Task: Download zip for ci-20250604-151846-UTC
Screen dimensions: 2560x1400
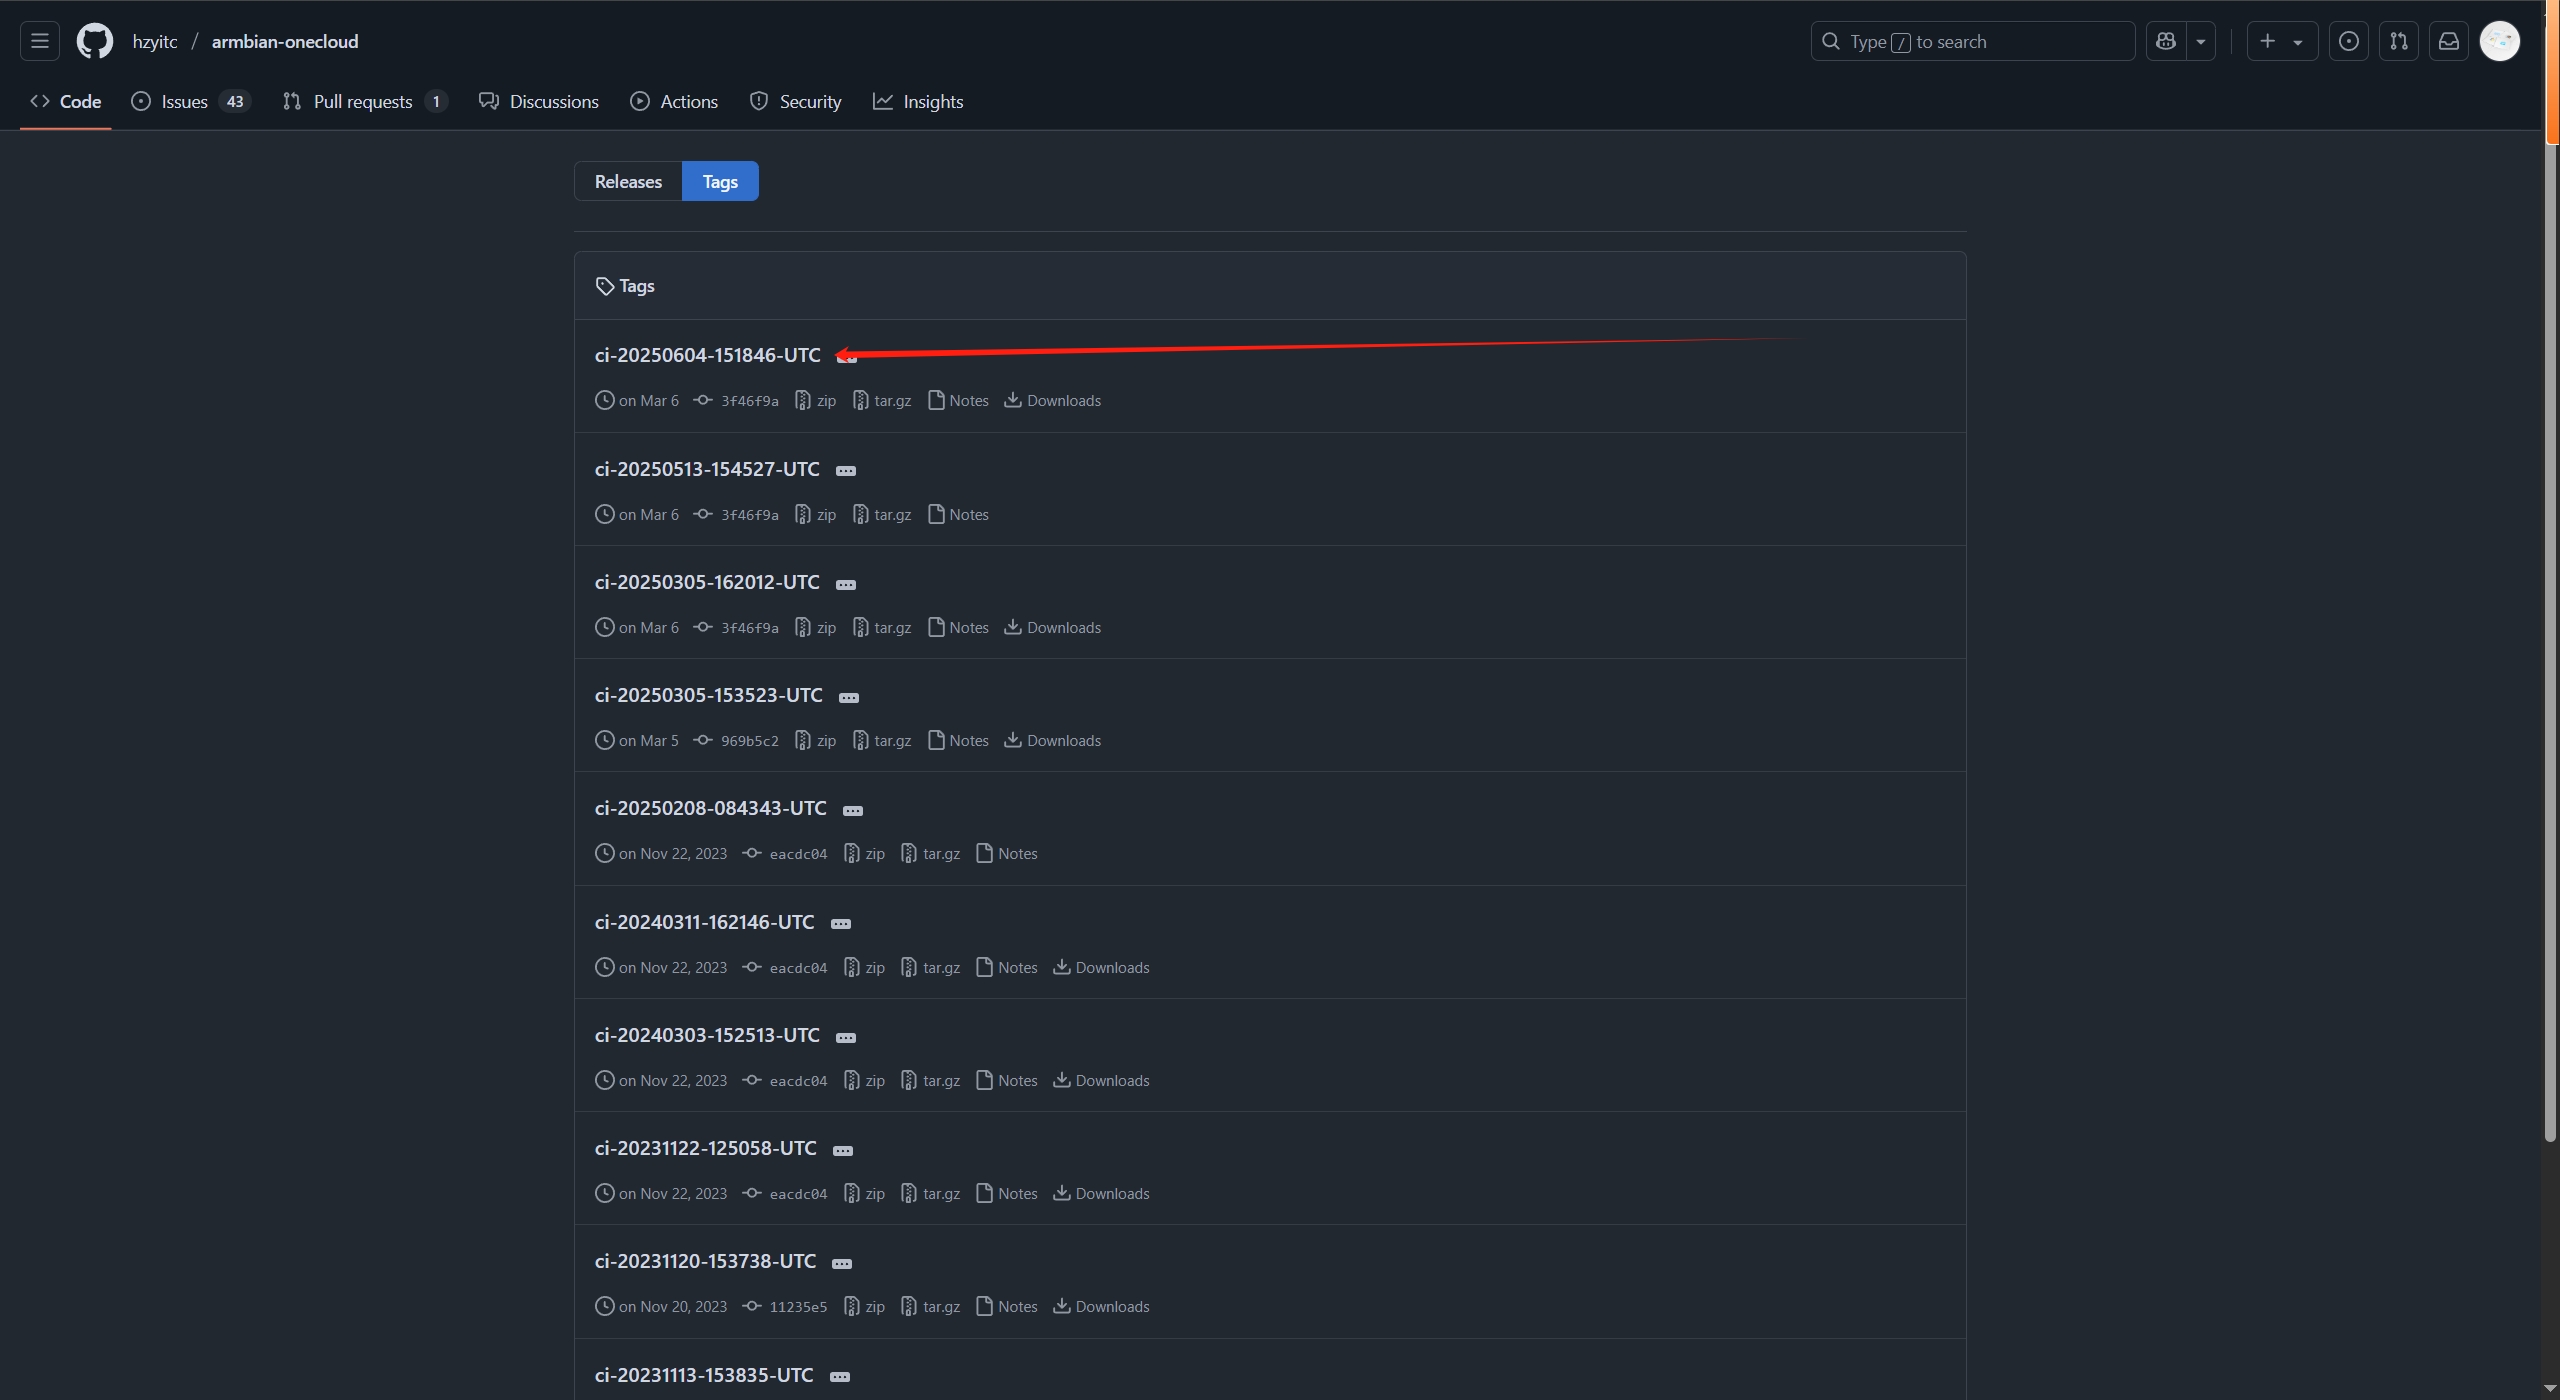Action: pos(815,400)
